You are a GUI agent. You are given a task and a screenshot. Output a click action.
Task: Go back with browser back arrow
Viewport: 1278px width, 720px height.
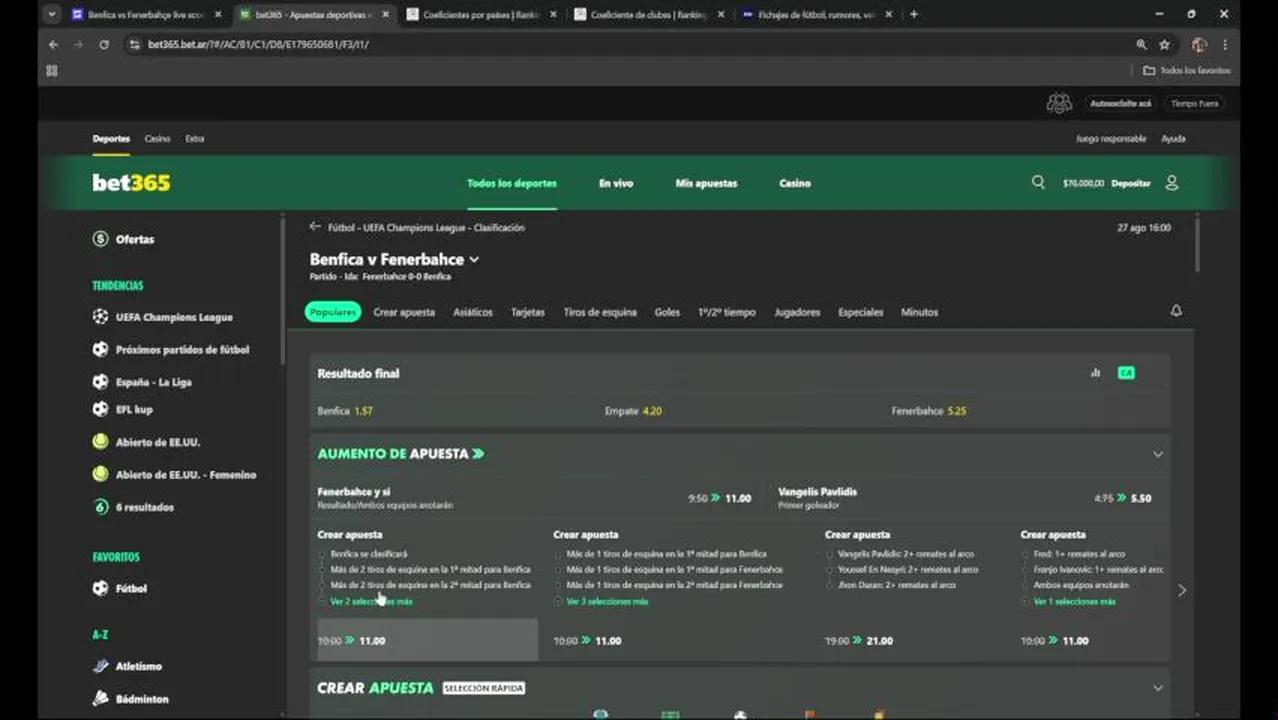(53, 45)
